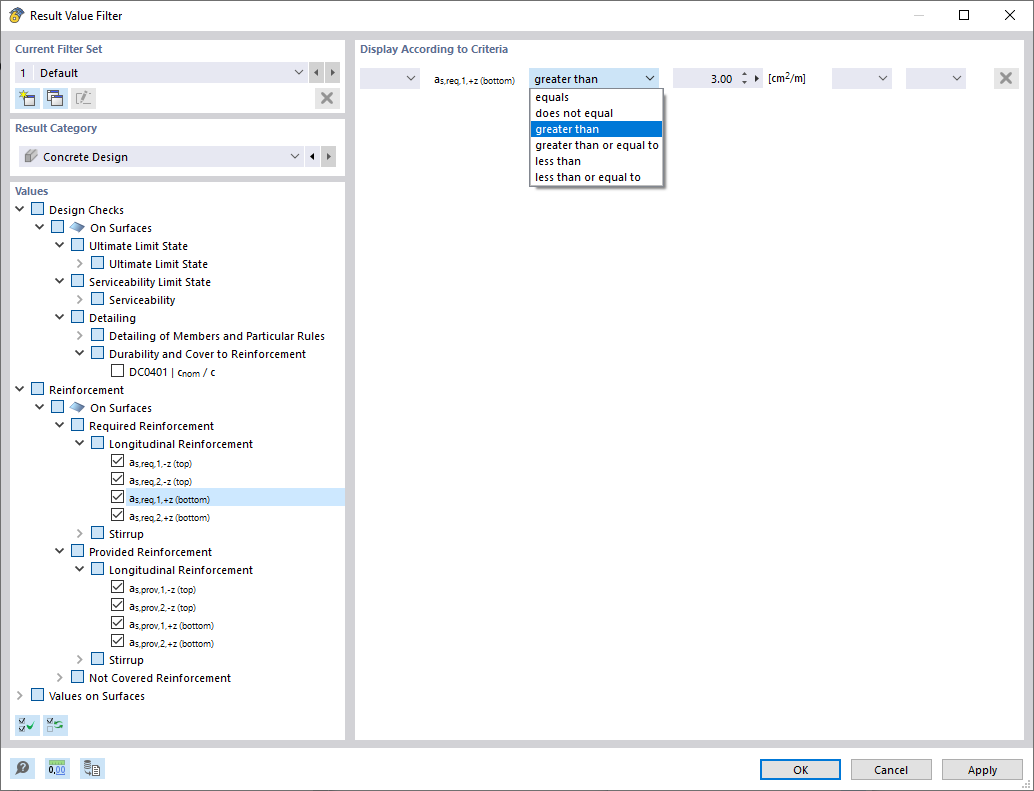Click into the 3.00 value field

click(704, 78)
